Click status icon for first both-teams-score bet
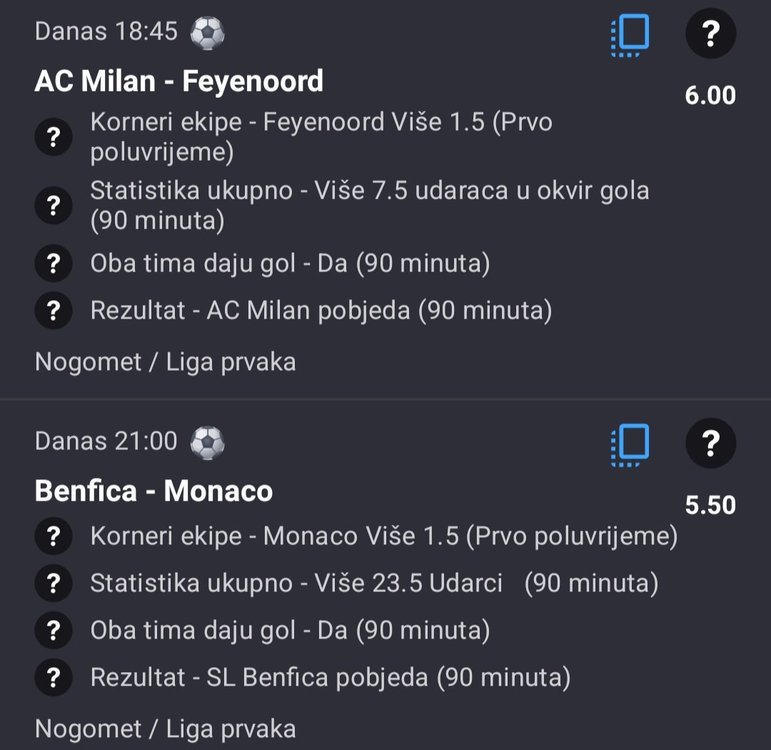The width and height of the screenshot is (771, 750). tap(53, 264)
